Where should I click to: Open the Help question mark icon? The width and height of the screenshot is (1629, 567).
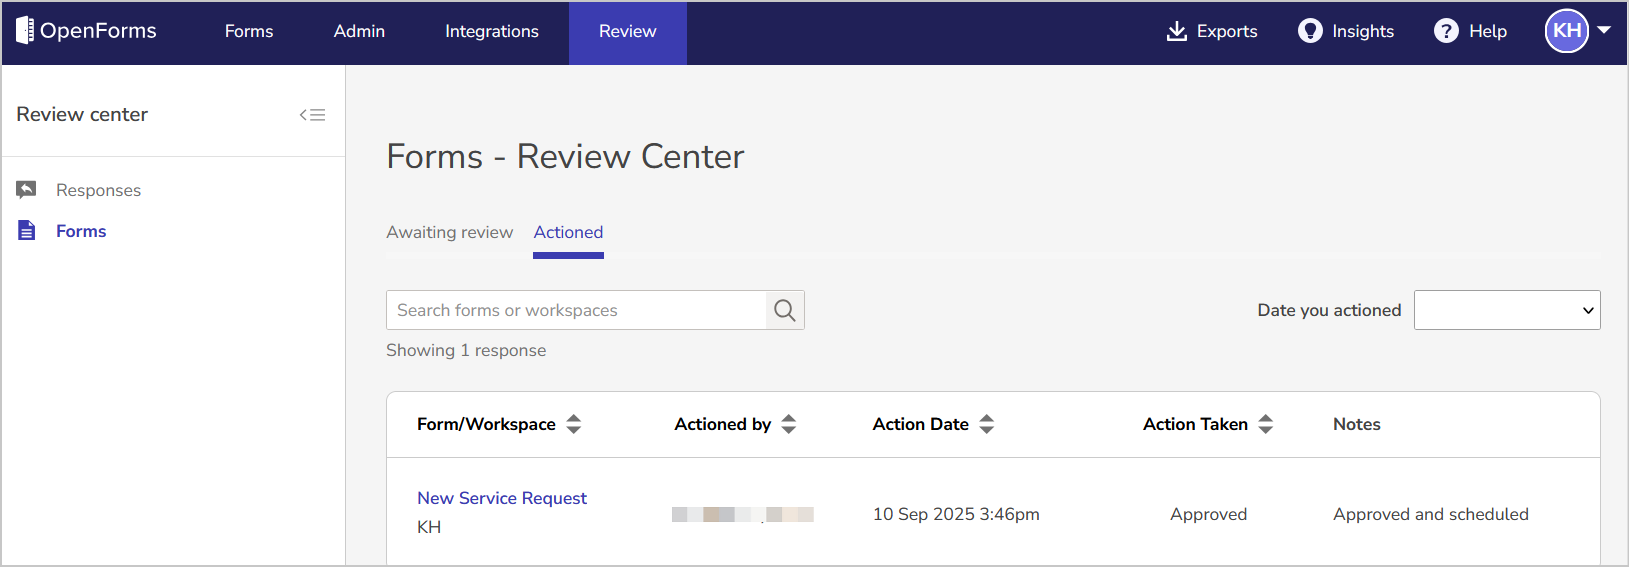(1446, 31)
